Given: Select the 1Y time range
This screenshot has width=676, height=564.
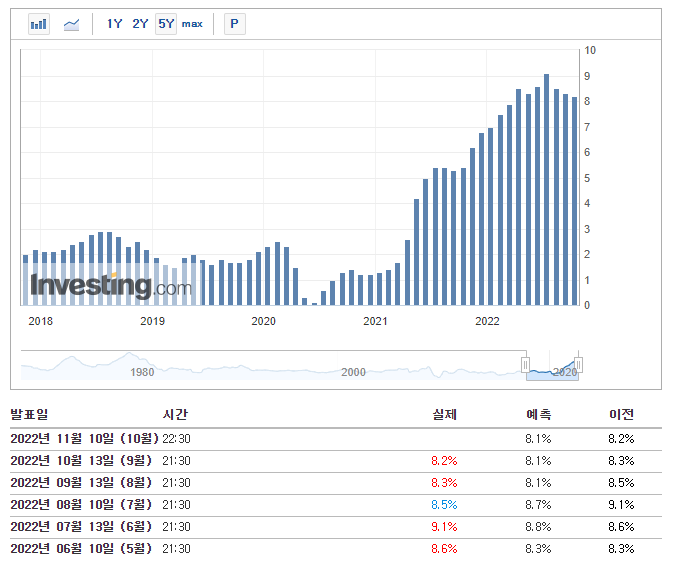Looking at the screenshot, I should coord(115,24).
